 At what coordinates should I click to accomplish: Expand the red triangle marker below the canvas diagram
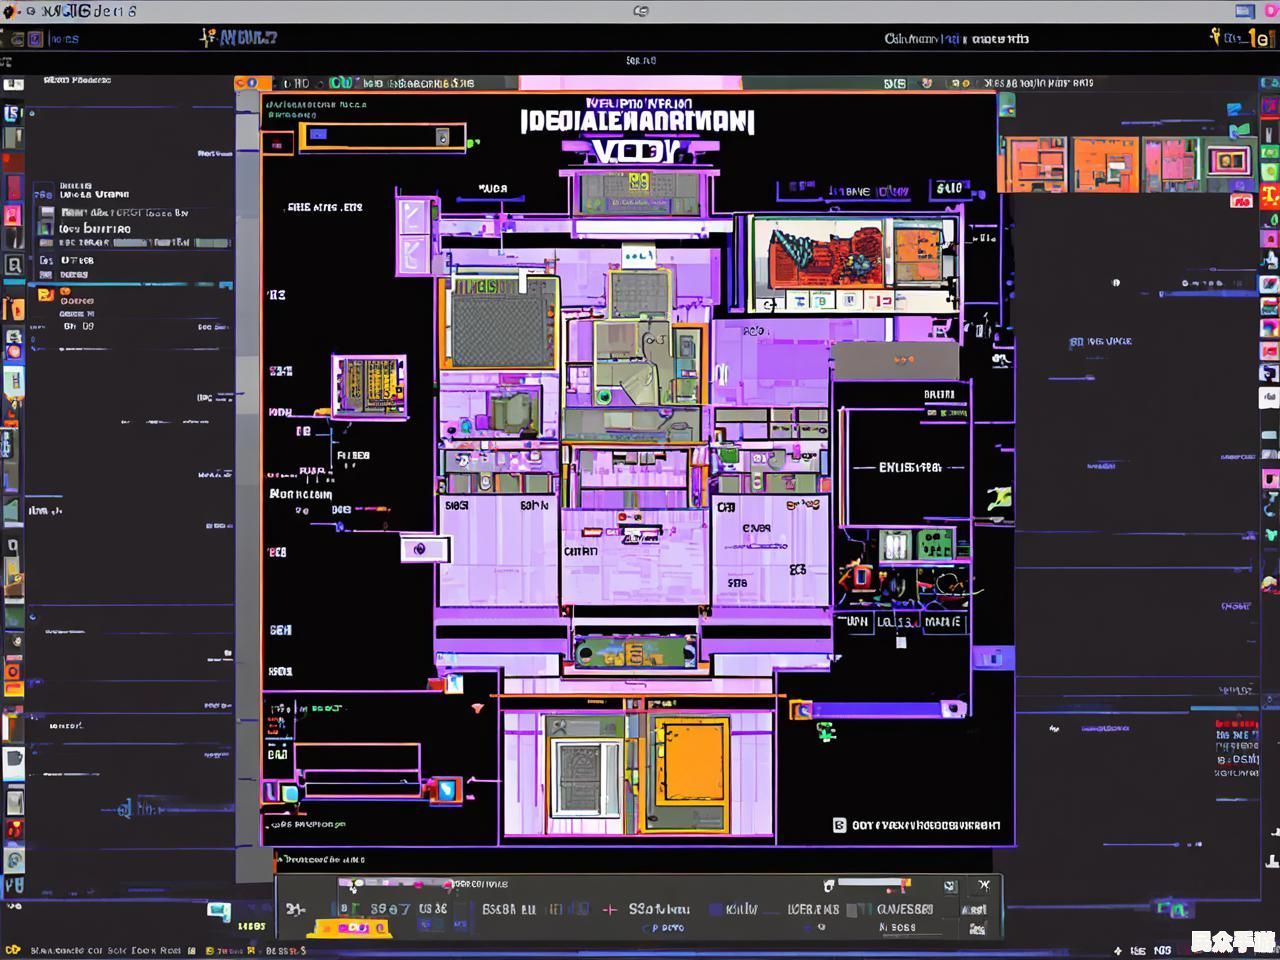(x=478, y=708)
